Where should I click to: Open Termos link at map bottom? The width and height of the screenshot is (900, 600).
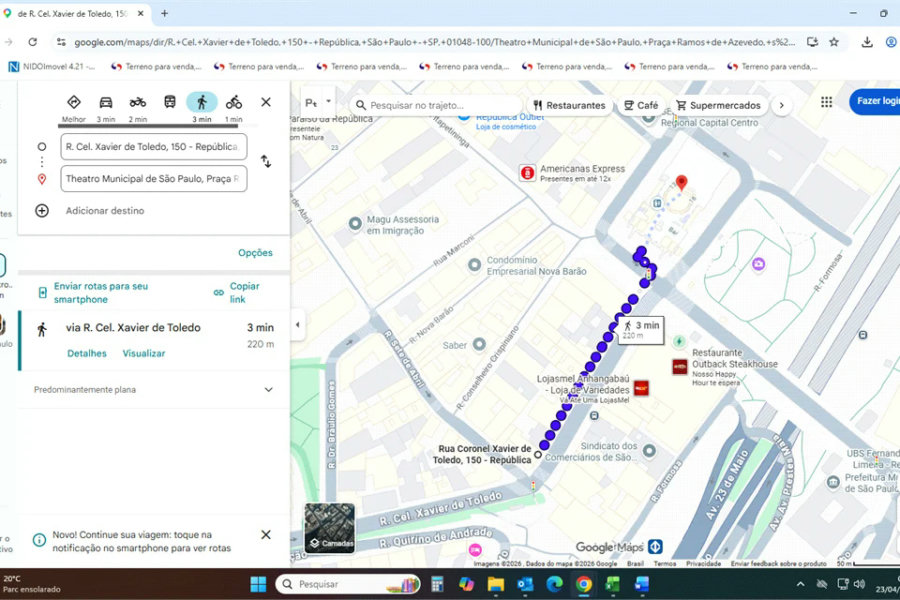[x=665, y=564]
